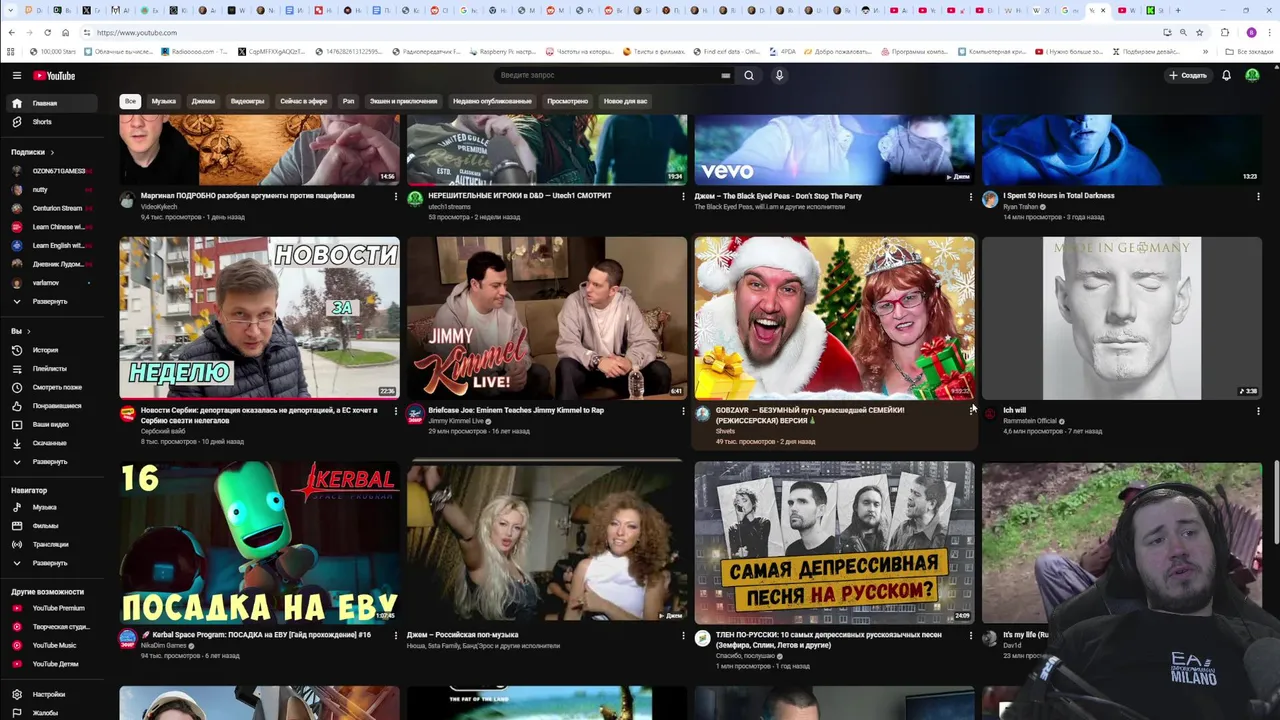Open YouTube Premium link

tap(52, 608)
